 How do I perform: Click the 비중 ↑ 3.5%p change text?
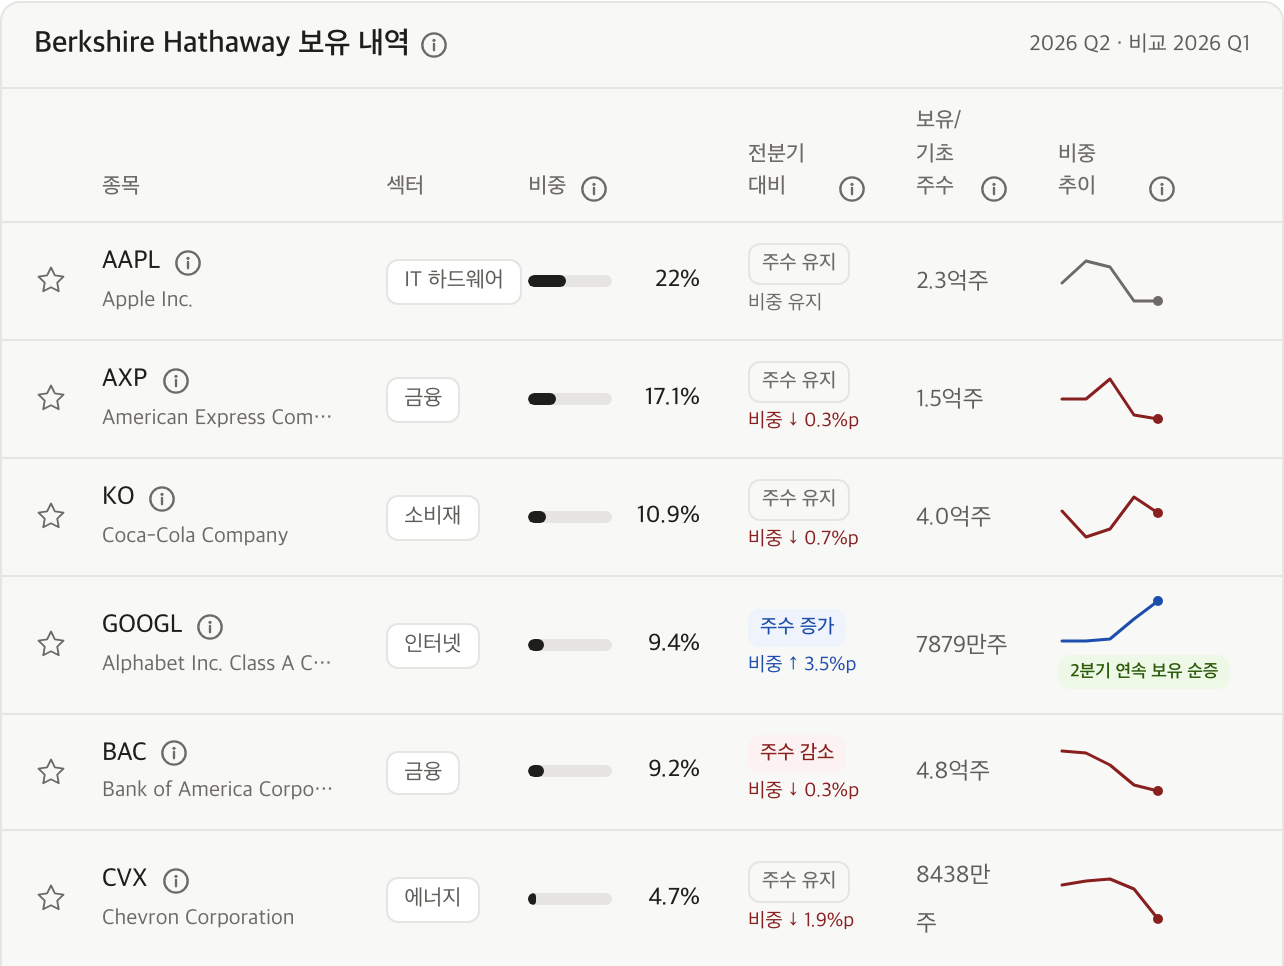pos(802,663)
